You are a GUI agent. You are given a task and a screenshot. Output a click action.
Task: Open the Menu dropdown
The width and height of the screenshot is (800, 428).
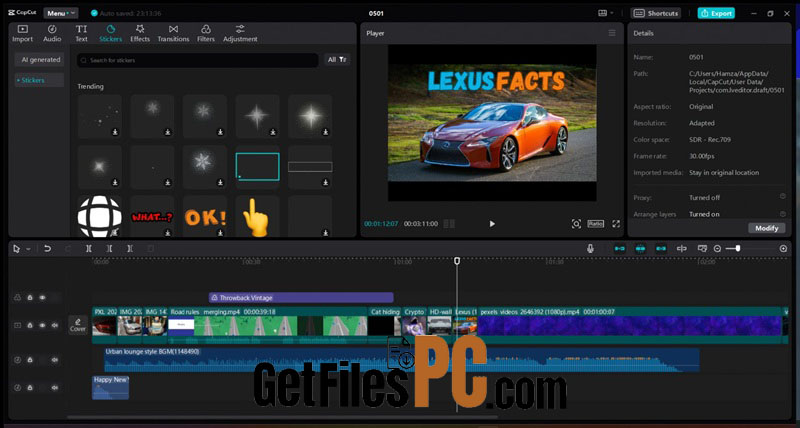coord(61,13)
